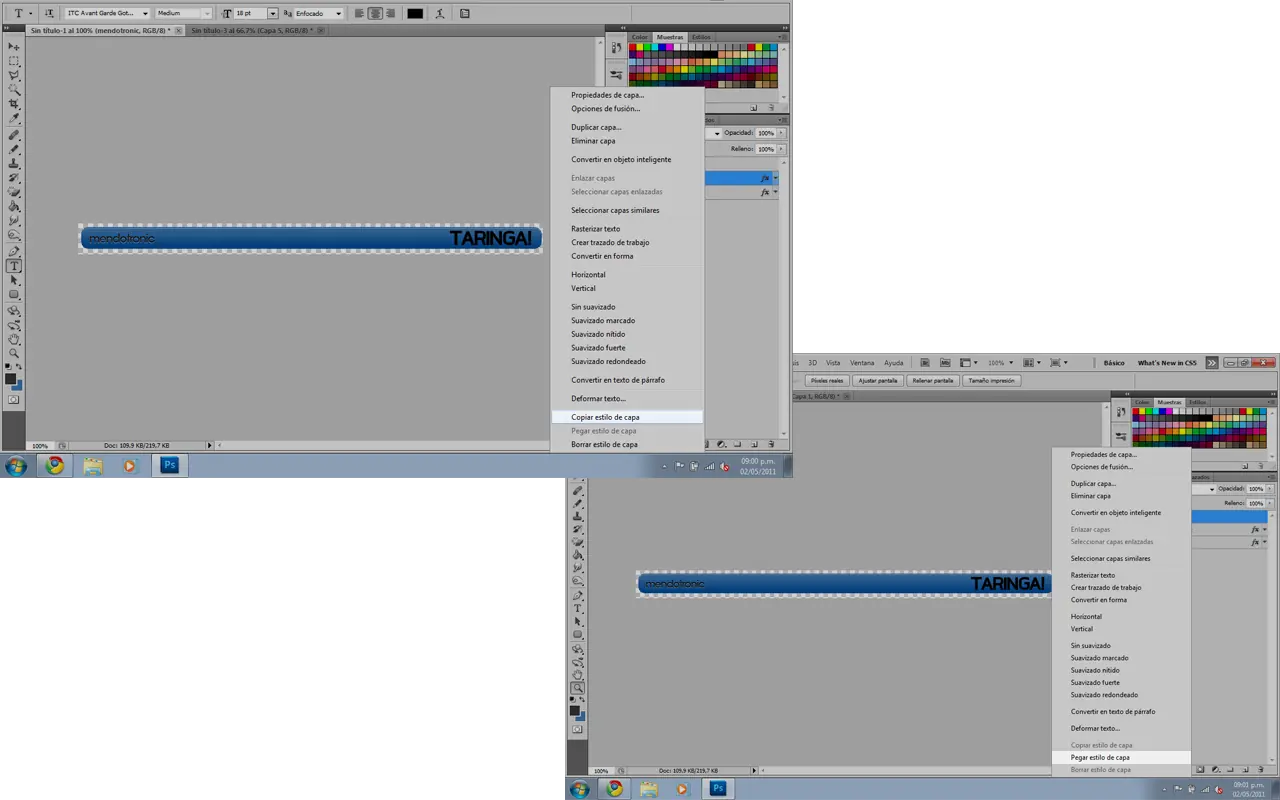This screenshot has width=1280, height=800.
Task: Open the ITC Avant Garde font family dropdown
Action: 145,14
